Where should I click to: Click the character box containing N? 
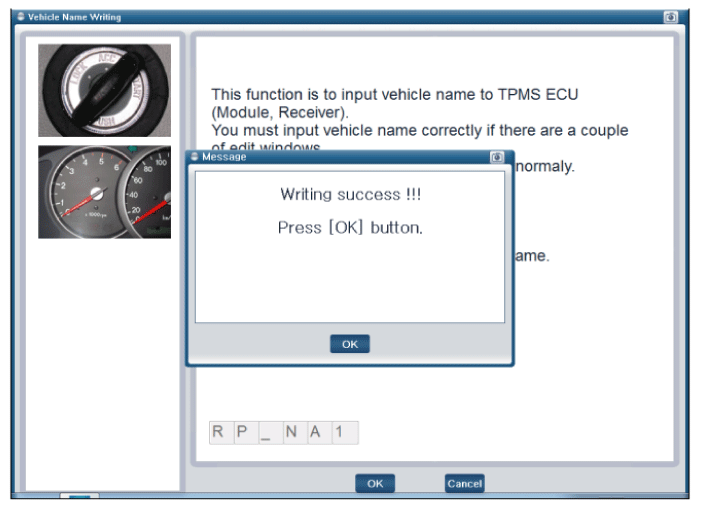291,432
